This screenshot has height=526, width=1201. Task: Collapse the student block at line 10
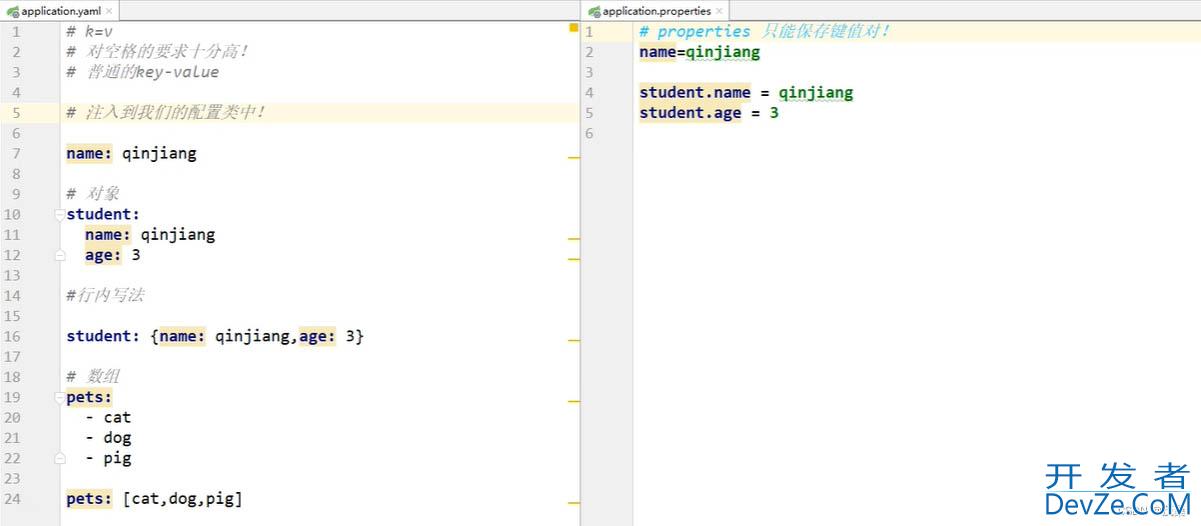(x=60, y=214)
